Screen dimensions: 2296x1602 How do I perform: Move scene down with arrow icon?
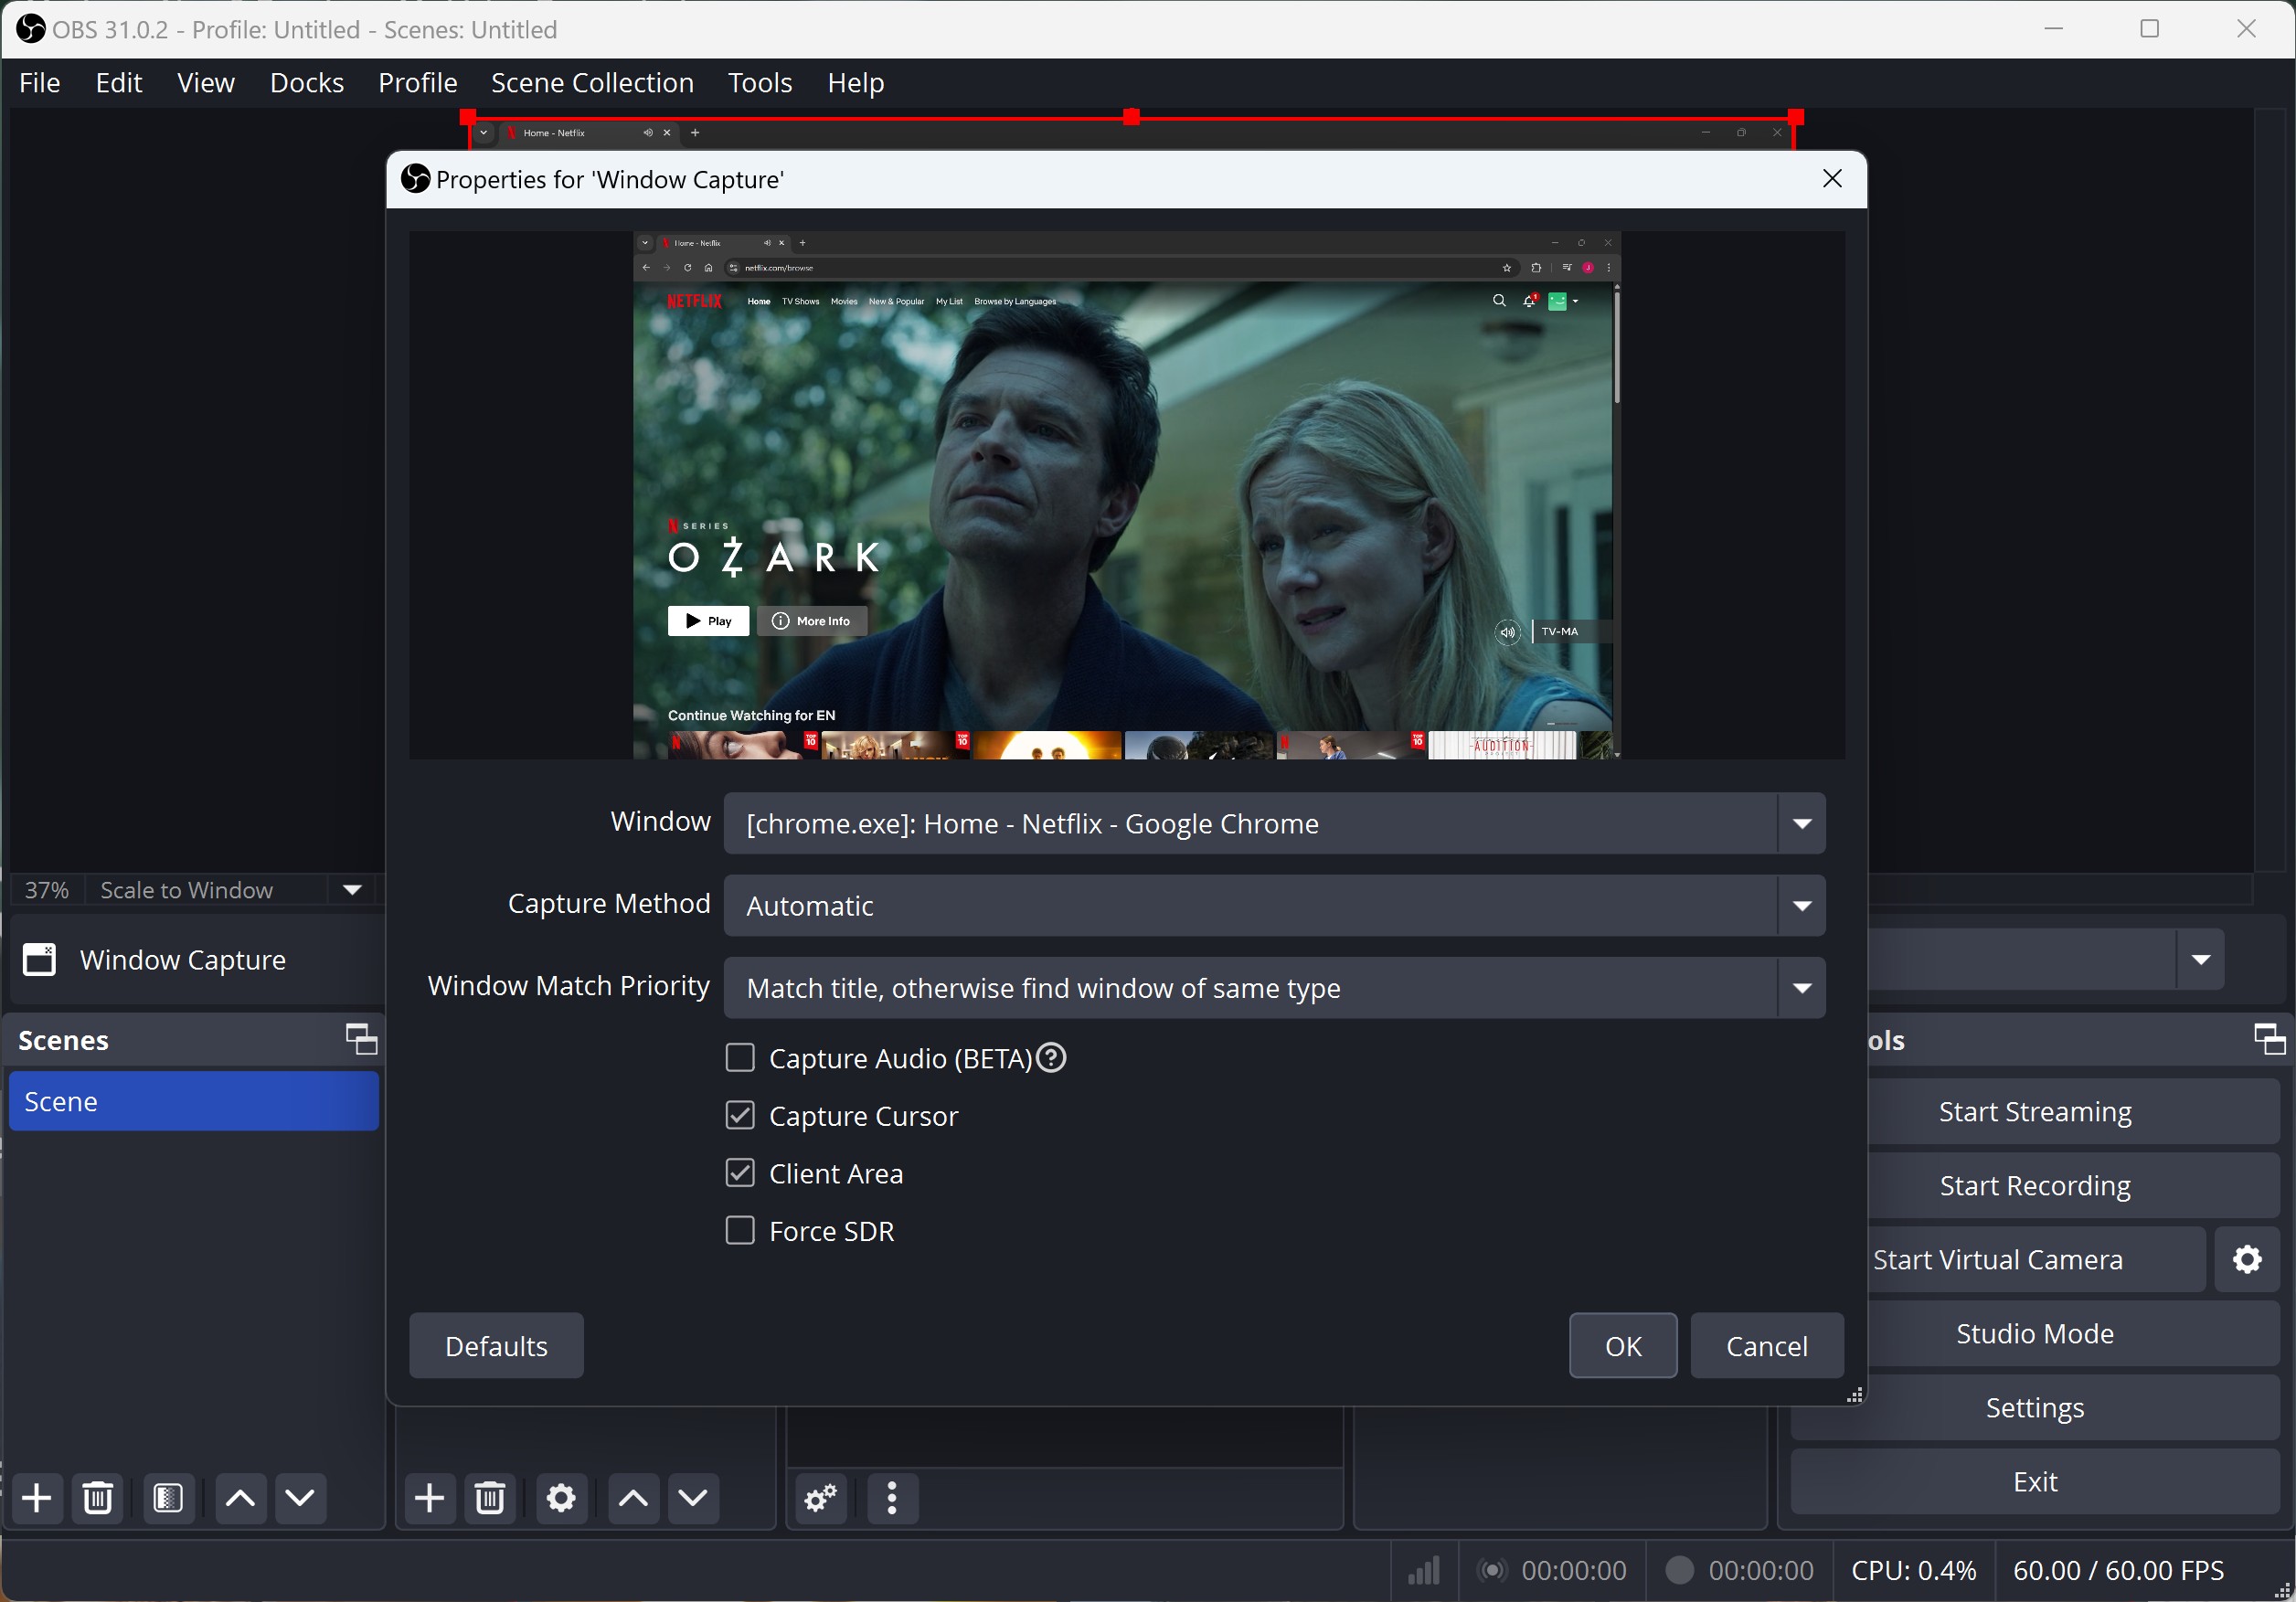(x=300, y=1497)
